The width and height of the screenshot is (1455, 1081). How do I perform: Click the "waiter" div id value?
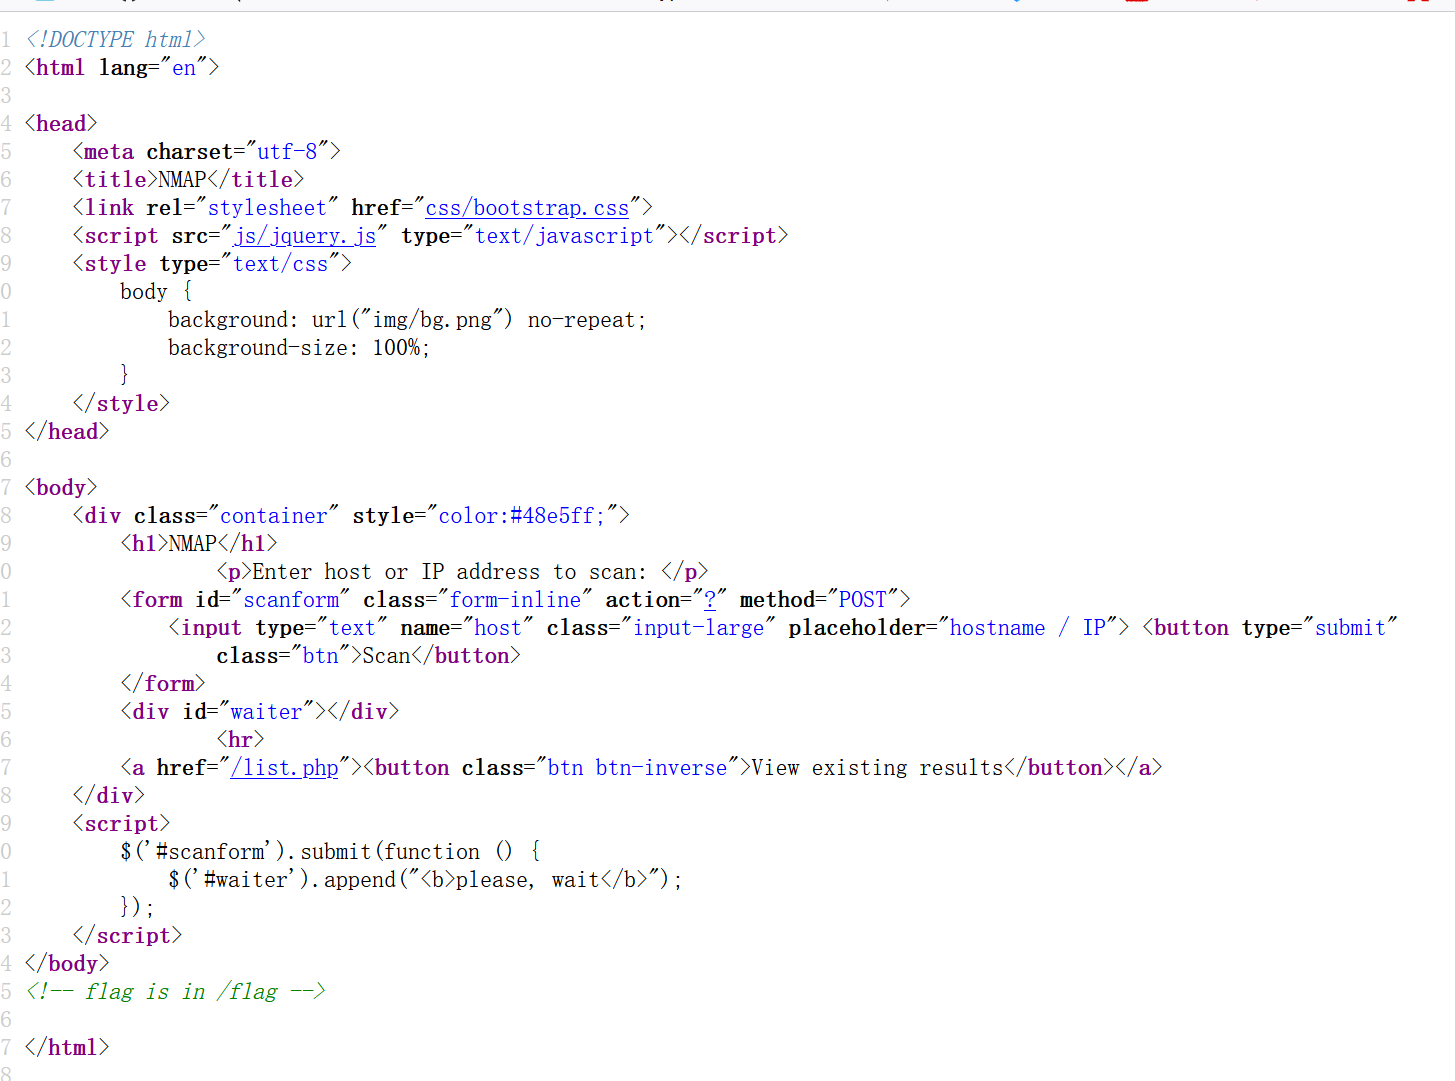click(266, 712)
